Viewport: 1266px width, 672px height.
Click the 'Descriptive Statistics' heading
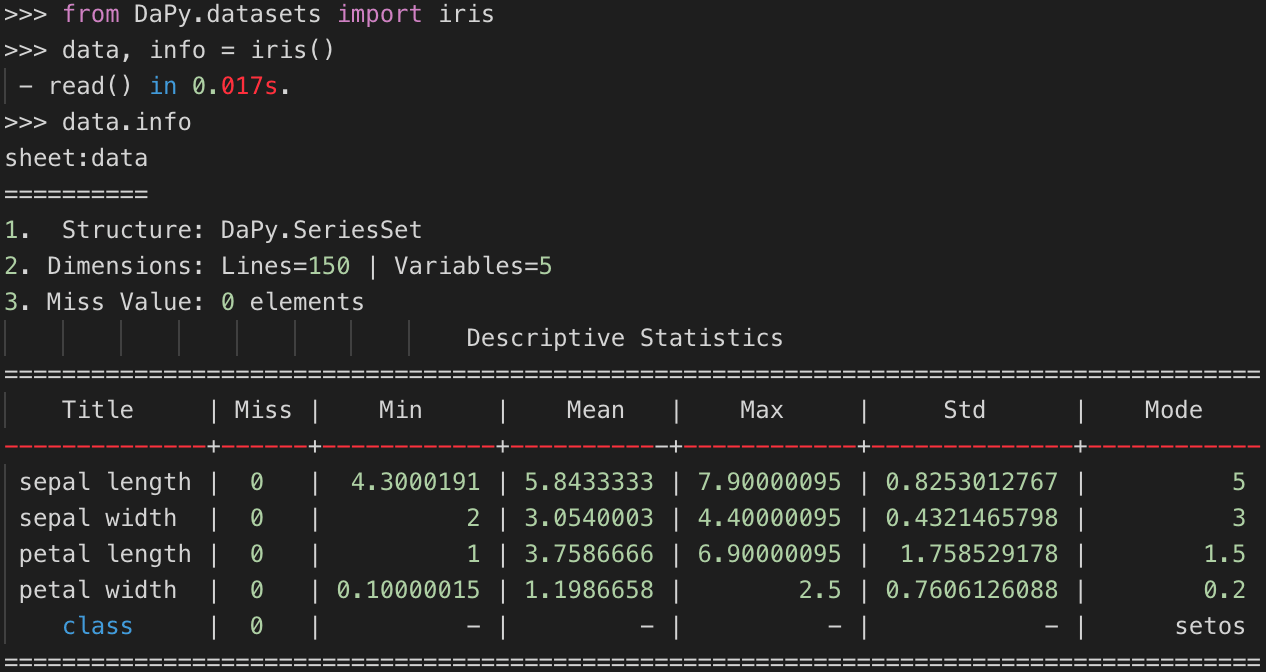625,338
